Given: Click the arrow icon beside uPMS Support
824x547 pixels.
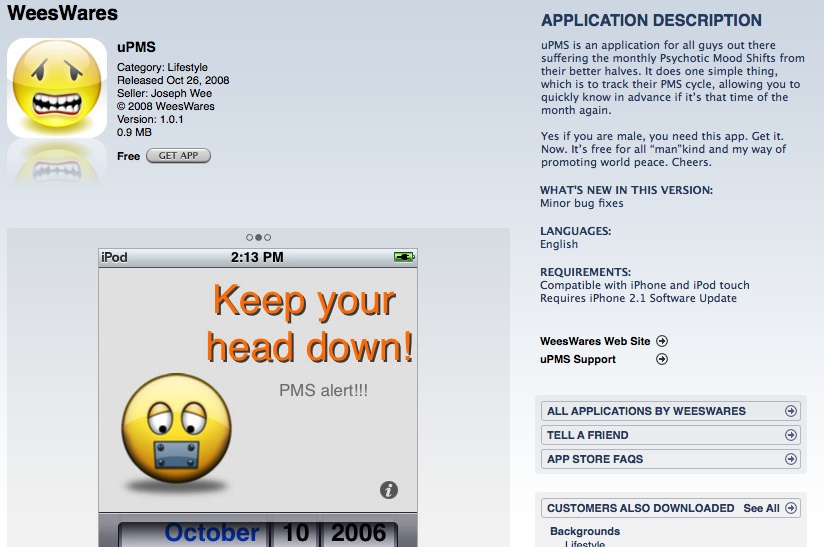Looking at the screenshot, I should pyautogui.click(x=662, y=359).
